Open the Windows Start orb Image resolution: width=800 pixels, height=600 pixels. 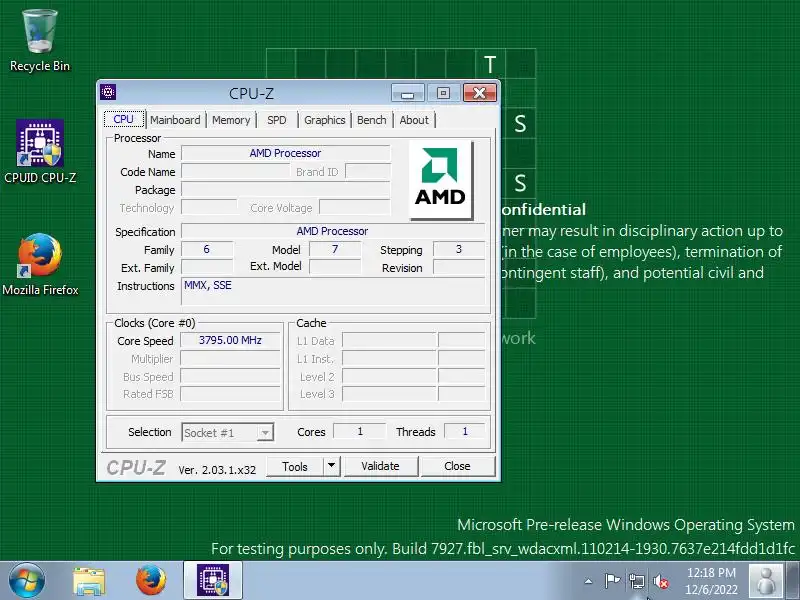[27, 580]
